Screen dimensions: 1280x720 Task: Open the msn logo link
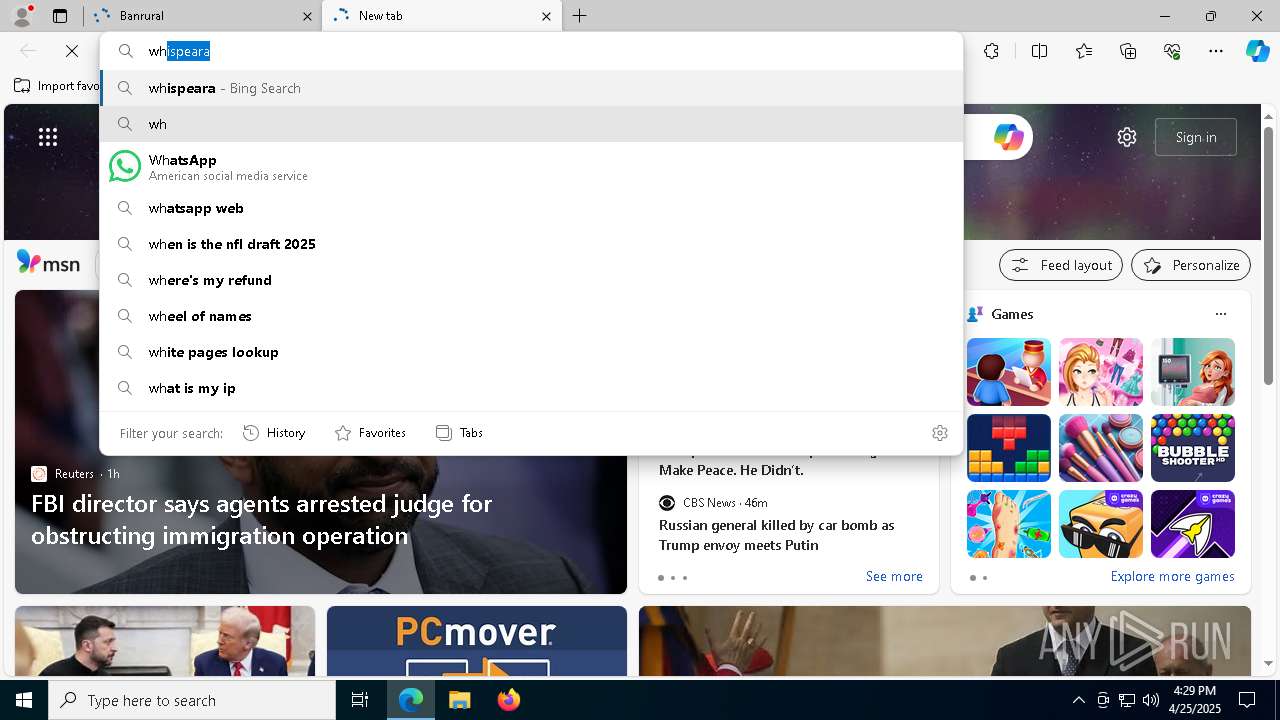coord(49,264)
